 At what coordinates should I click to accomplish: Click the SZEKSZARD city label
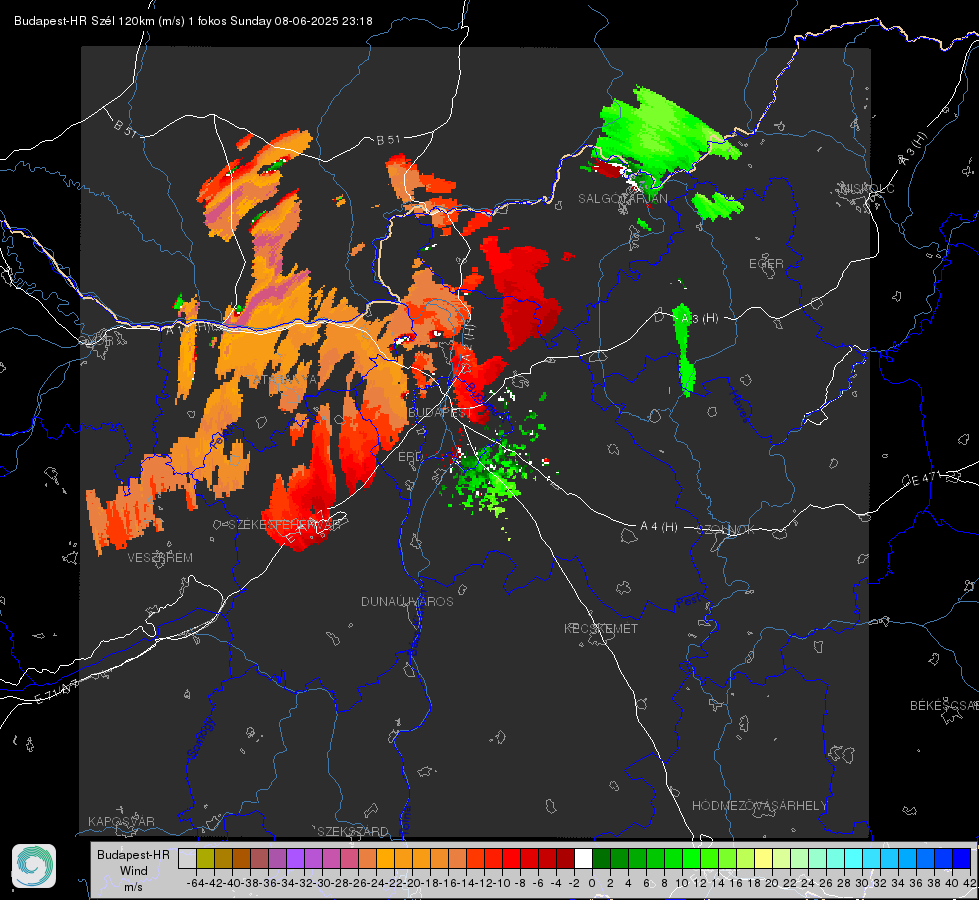coord(353,831)
